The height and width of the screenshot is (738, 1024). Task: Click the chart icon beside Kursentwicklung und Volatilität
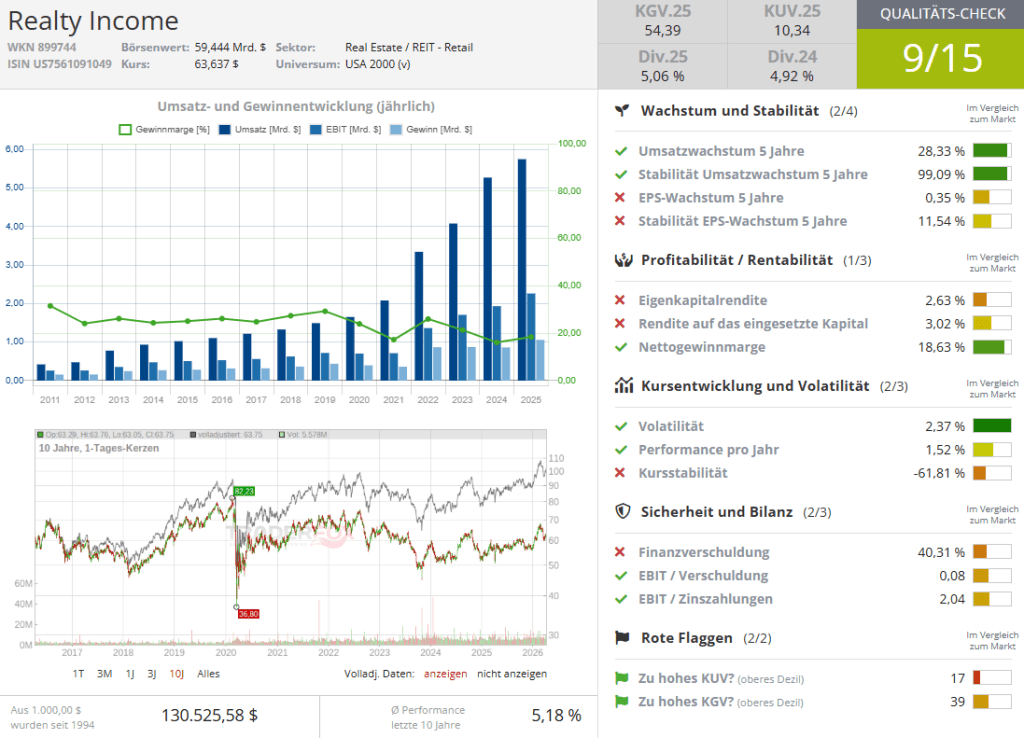[622, 386]
